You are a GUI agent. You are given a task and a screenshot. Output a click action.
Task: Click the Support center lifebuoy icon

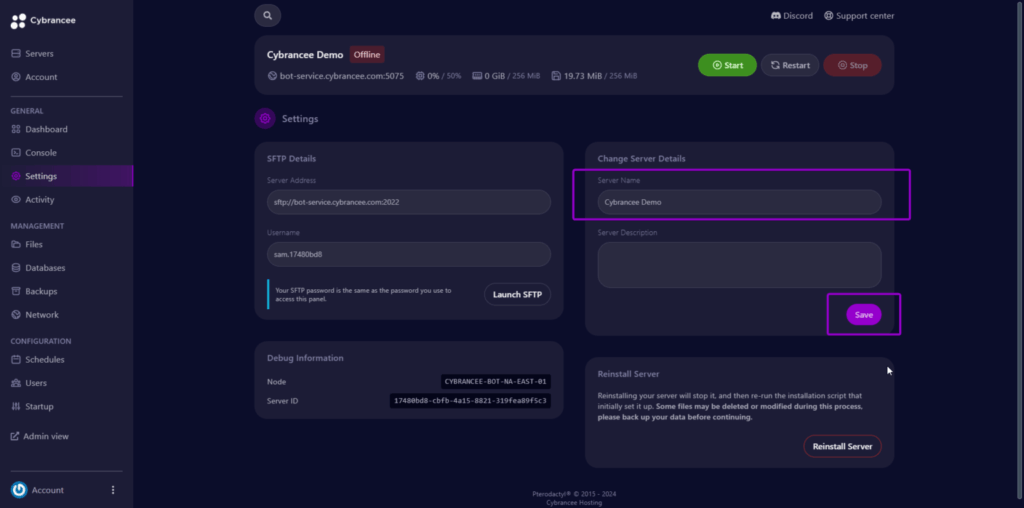(829, 16)
